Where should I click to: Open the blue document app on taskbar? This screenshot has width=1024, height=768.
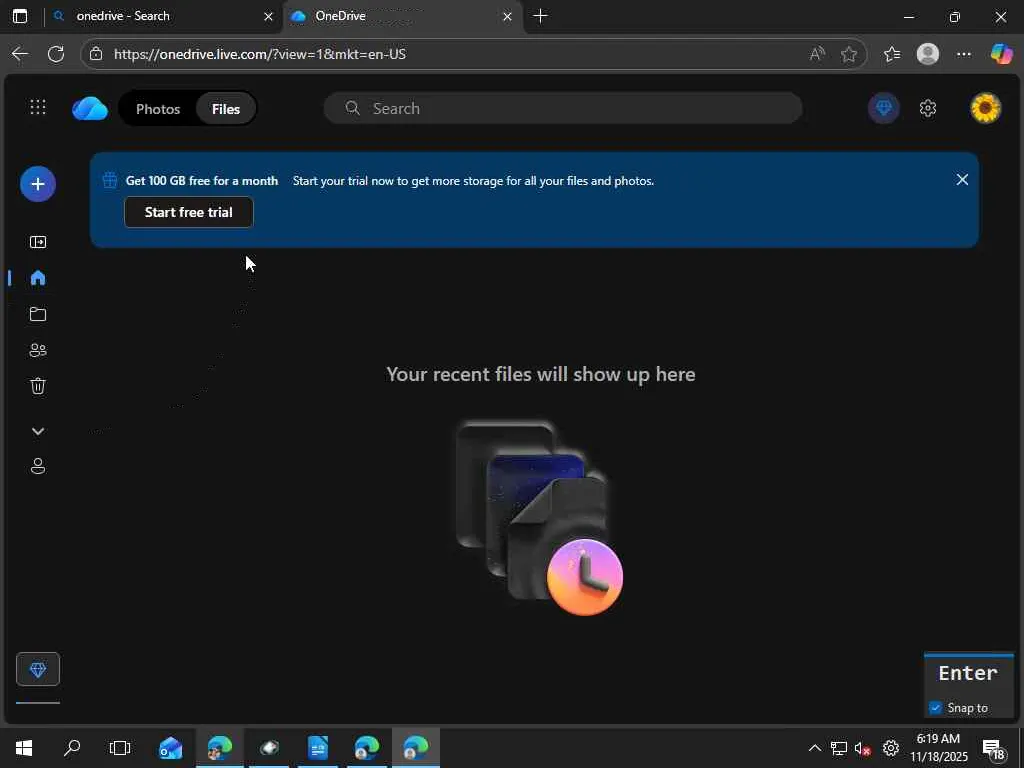coord(318,748)
